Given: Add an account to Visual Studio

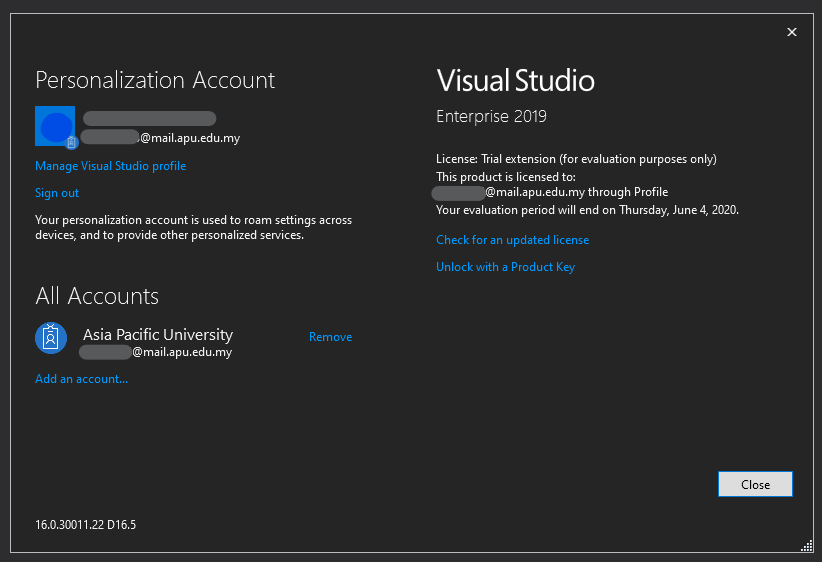Looking at the screenshot, I should [x=81, y=379].
